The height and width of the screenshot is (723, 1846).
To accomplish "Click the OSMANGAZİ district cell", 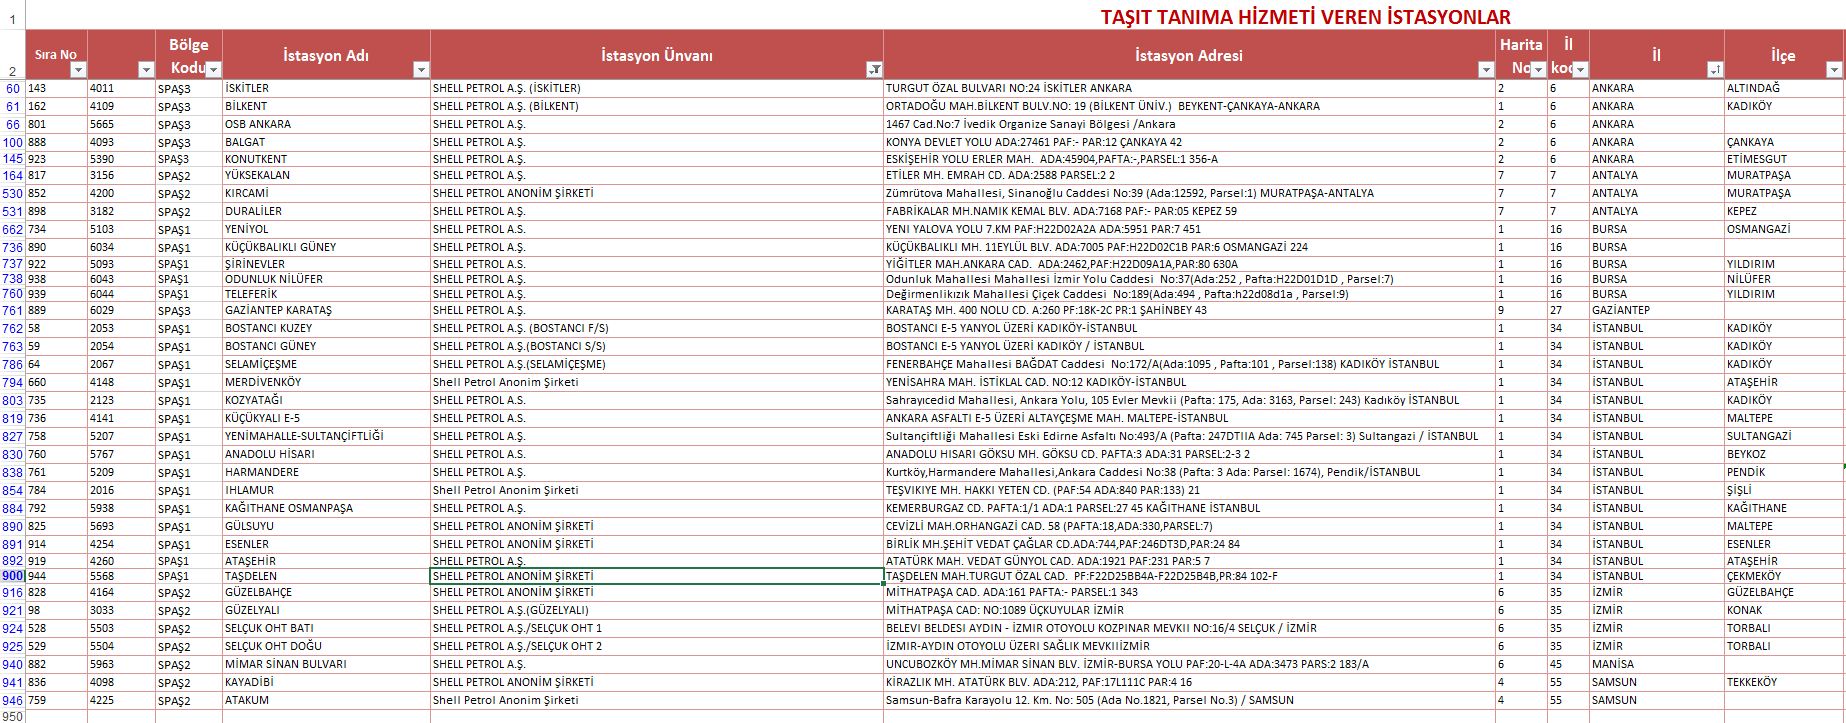I will (x=1784, y=229).
